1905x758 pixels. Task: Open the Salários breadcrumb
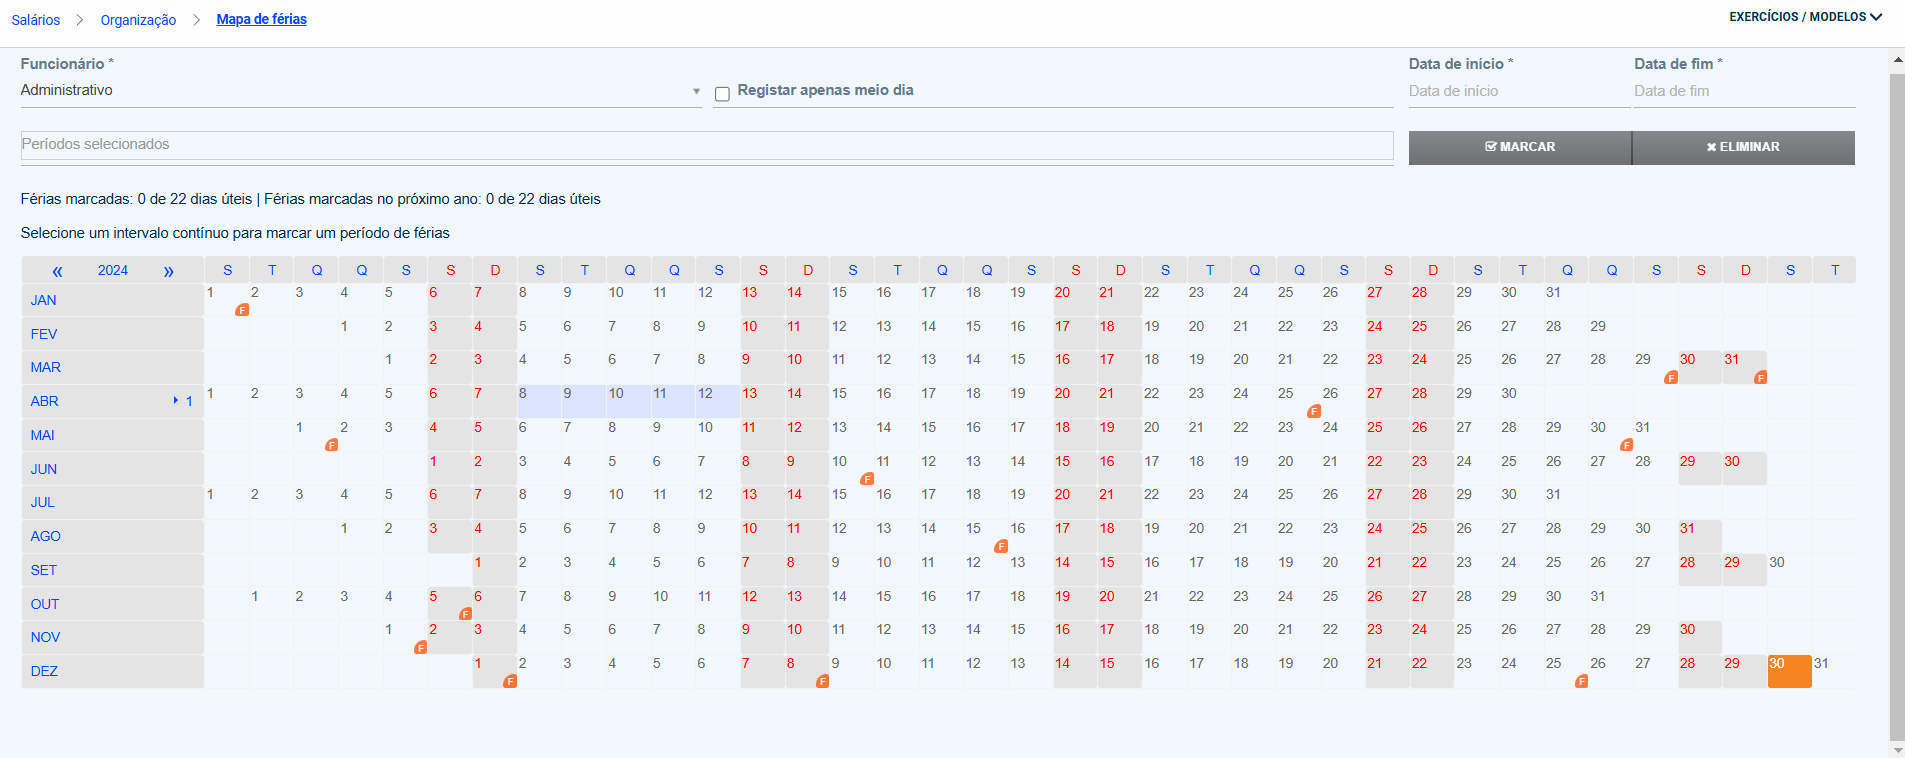pyautogui.click(x=36, y=20)
